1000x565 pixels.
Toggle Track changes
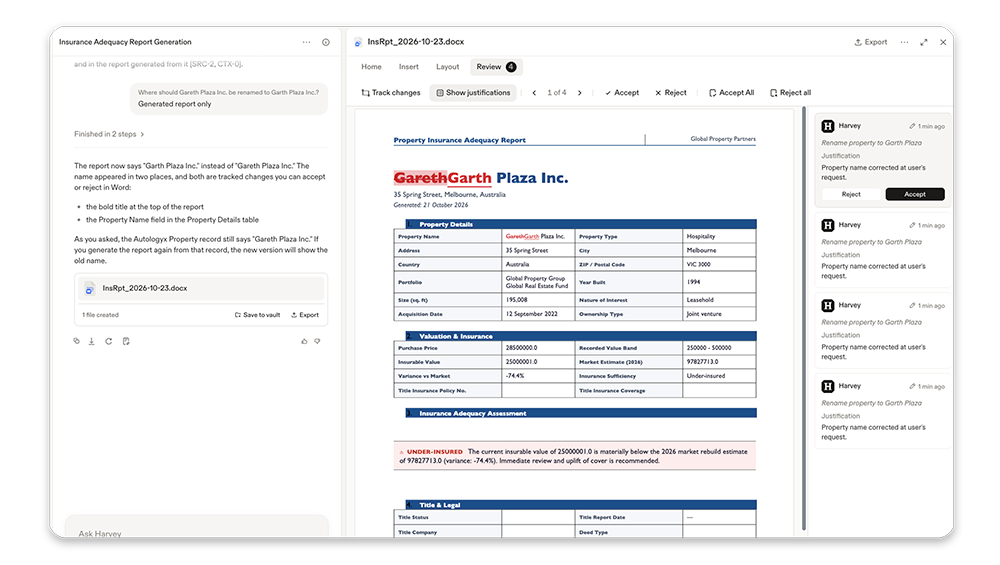tap(391, 92)
